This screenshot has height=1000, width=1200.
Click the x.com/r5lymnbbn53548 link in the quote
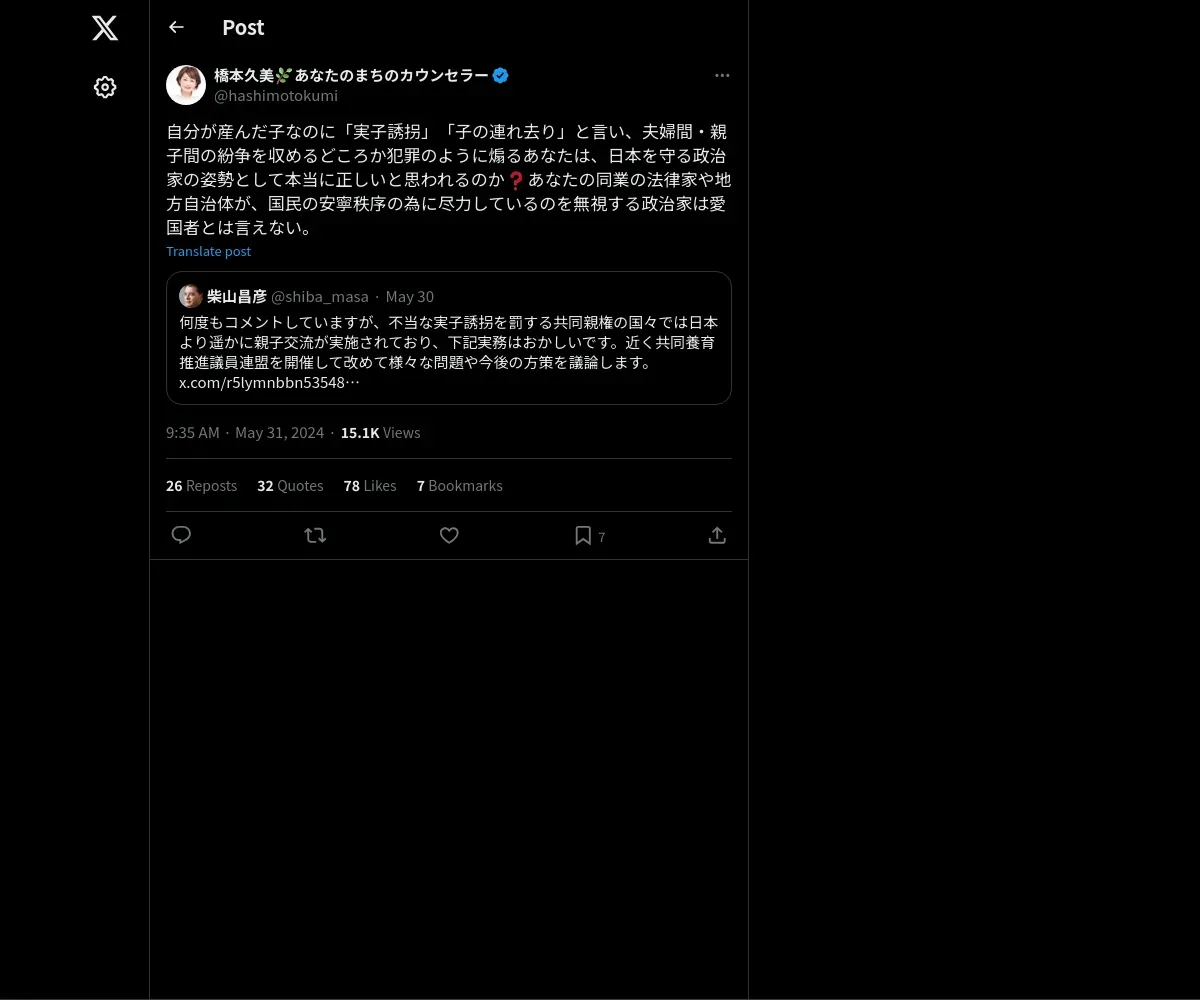[x=269, y=382]
